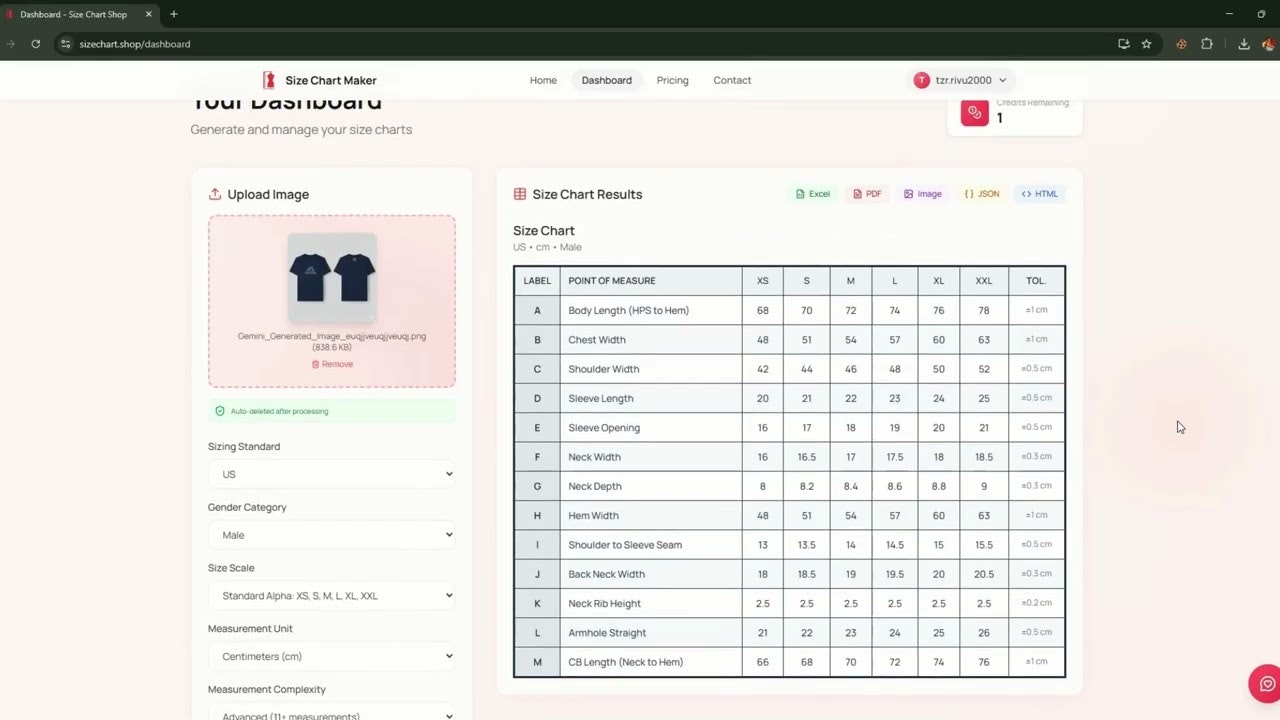Viewport: 1280px width, 720px height.
Task: Open the chat widget in the corner
Action: [1266, 683]
